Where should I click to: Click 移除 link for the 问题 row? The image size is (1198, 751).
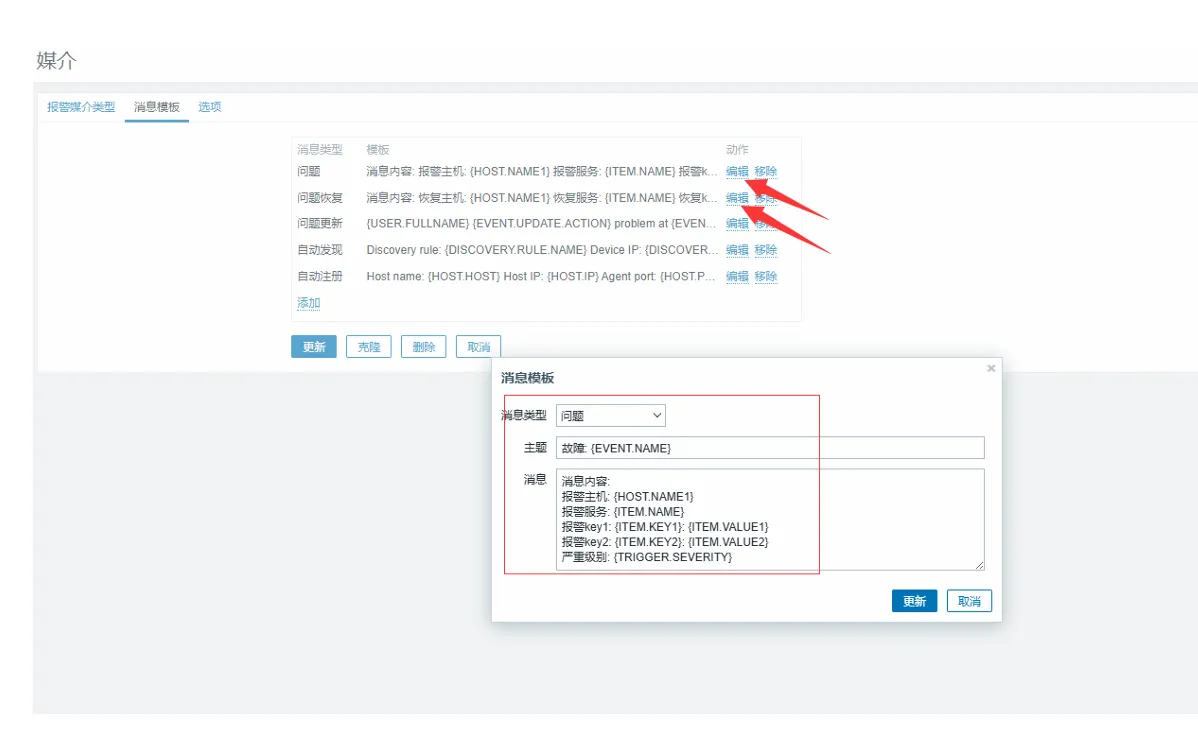click(765, 171)
